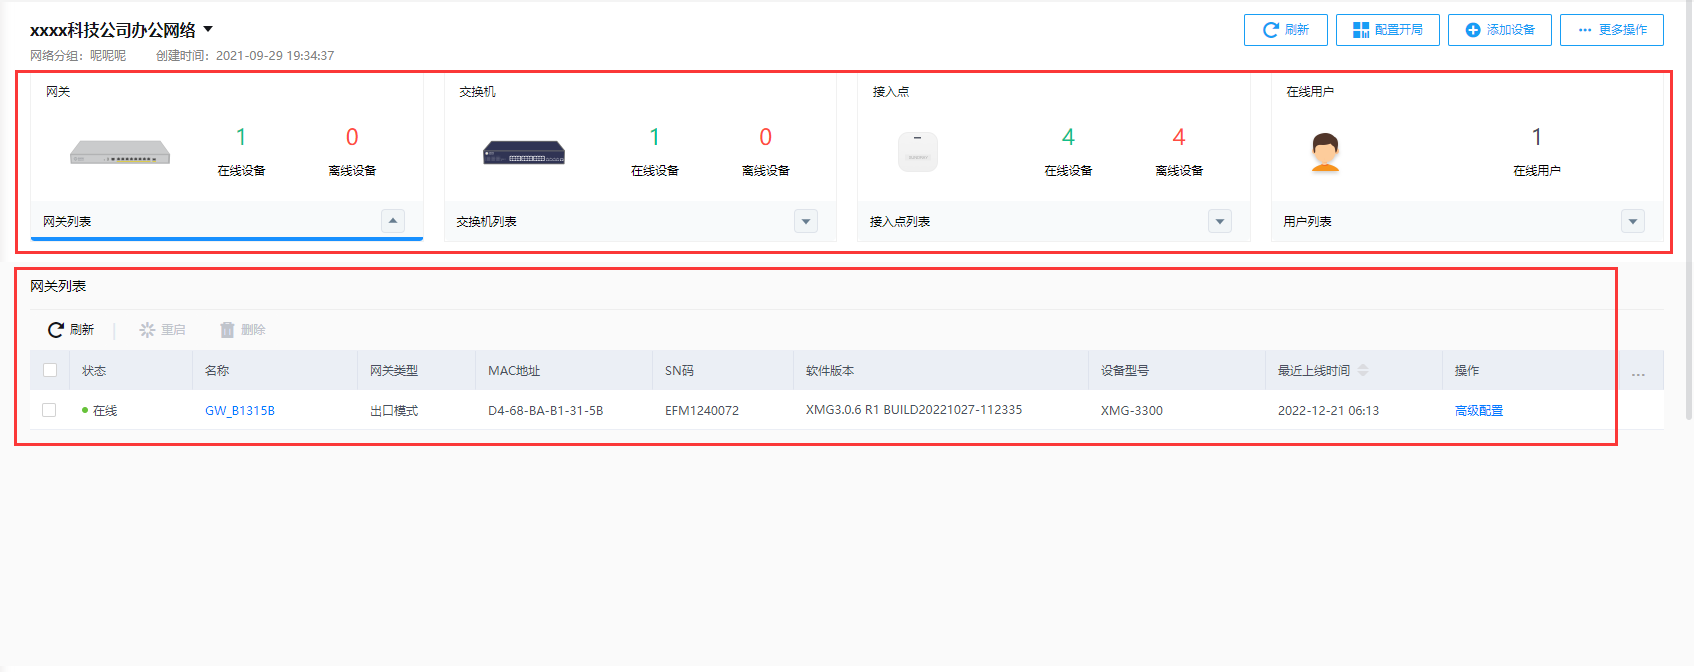Open 更多操作 menu
This screenshot has height=672, width=1694.
point(1611,30)
